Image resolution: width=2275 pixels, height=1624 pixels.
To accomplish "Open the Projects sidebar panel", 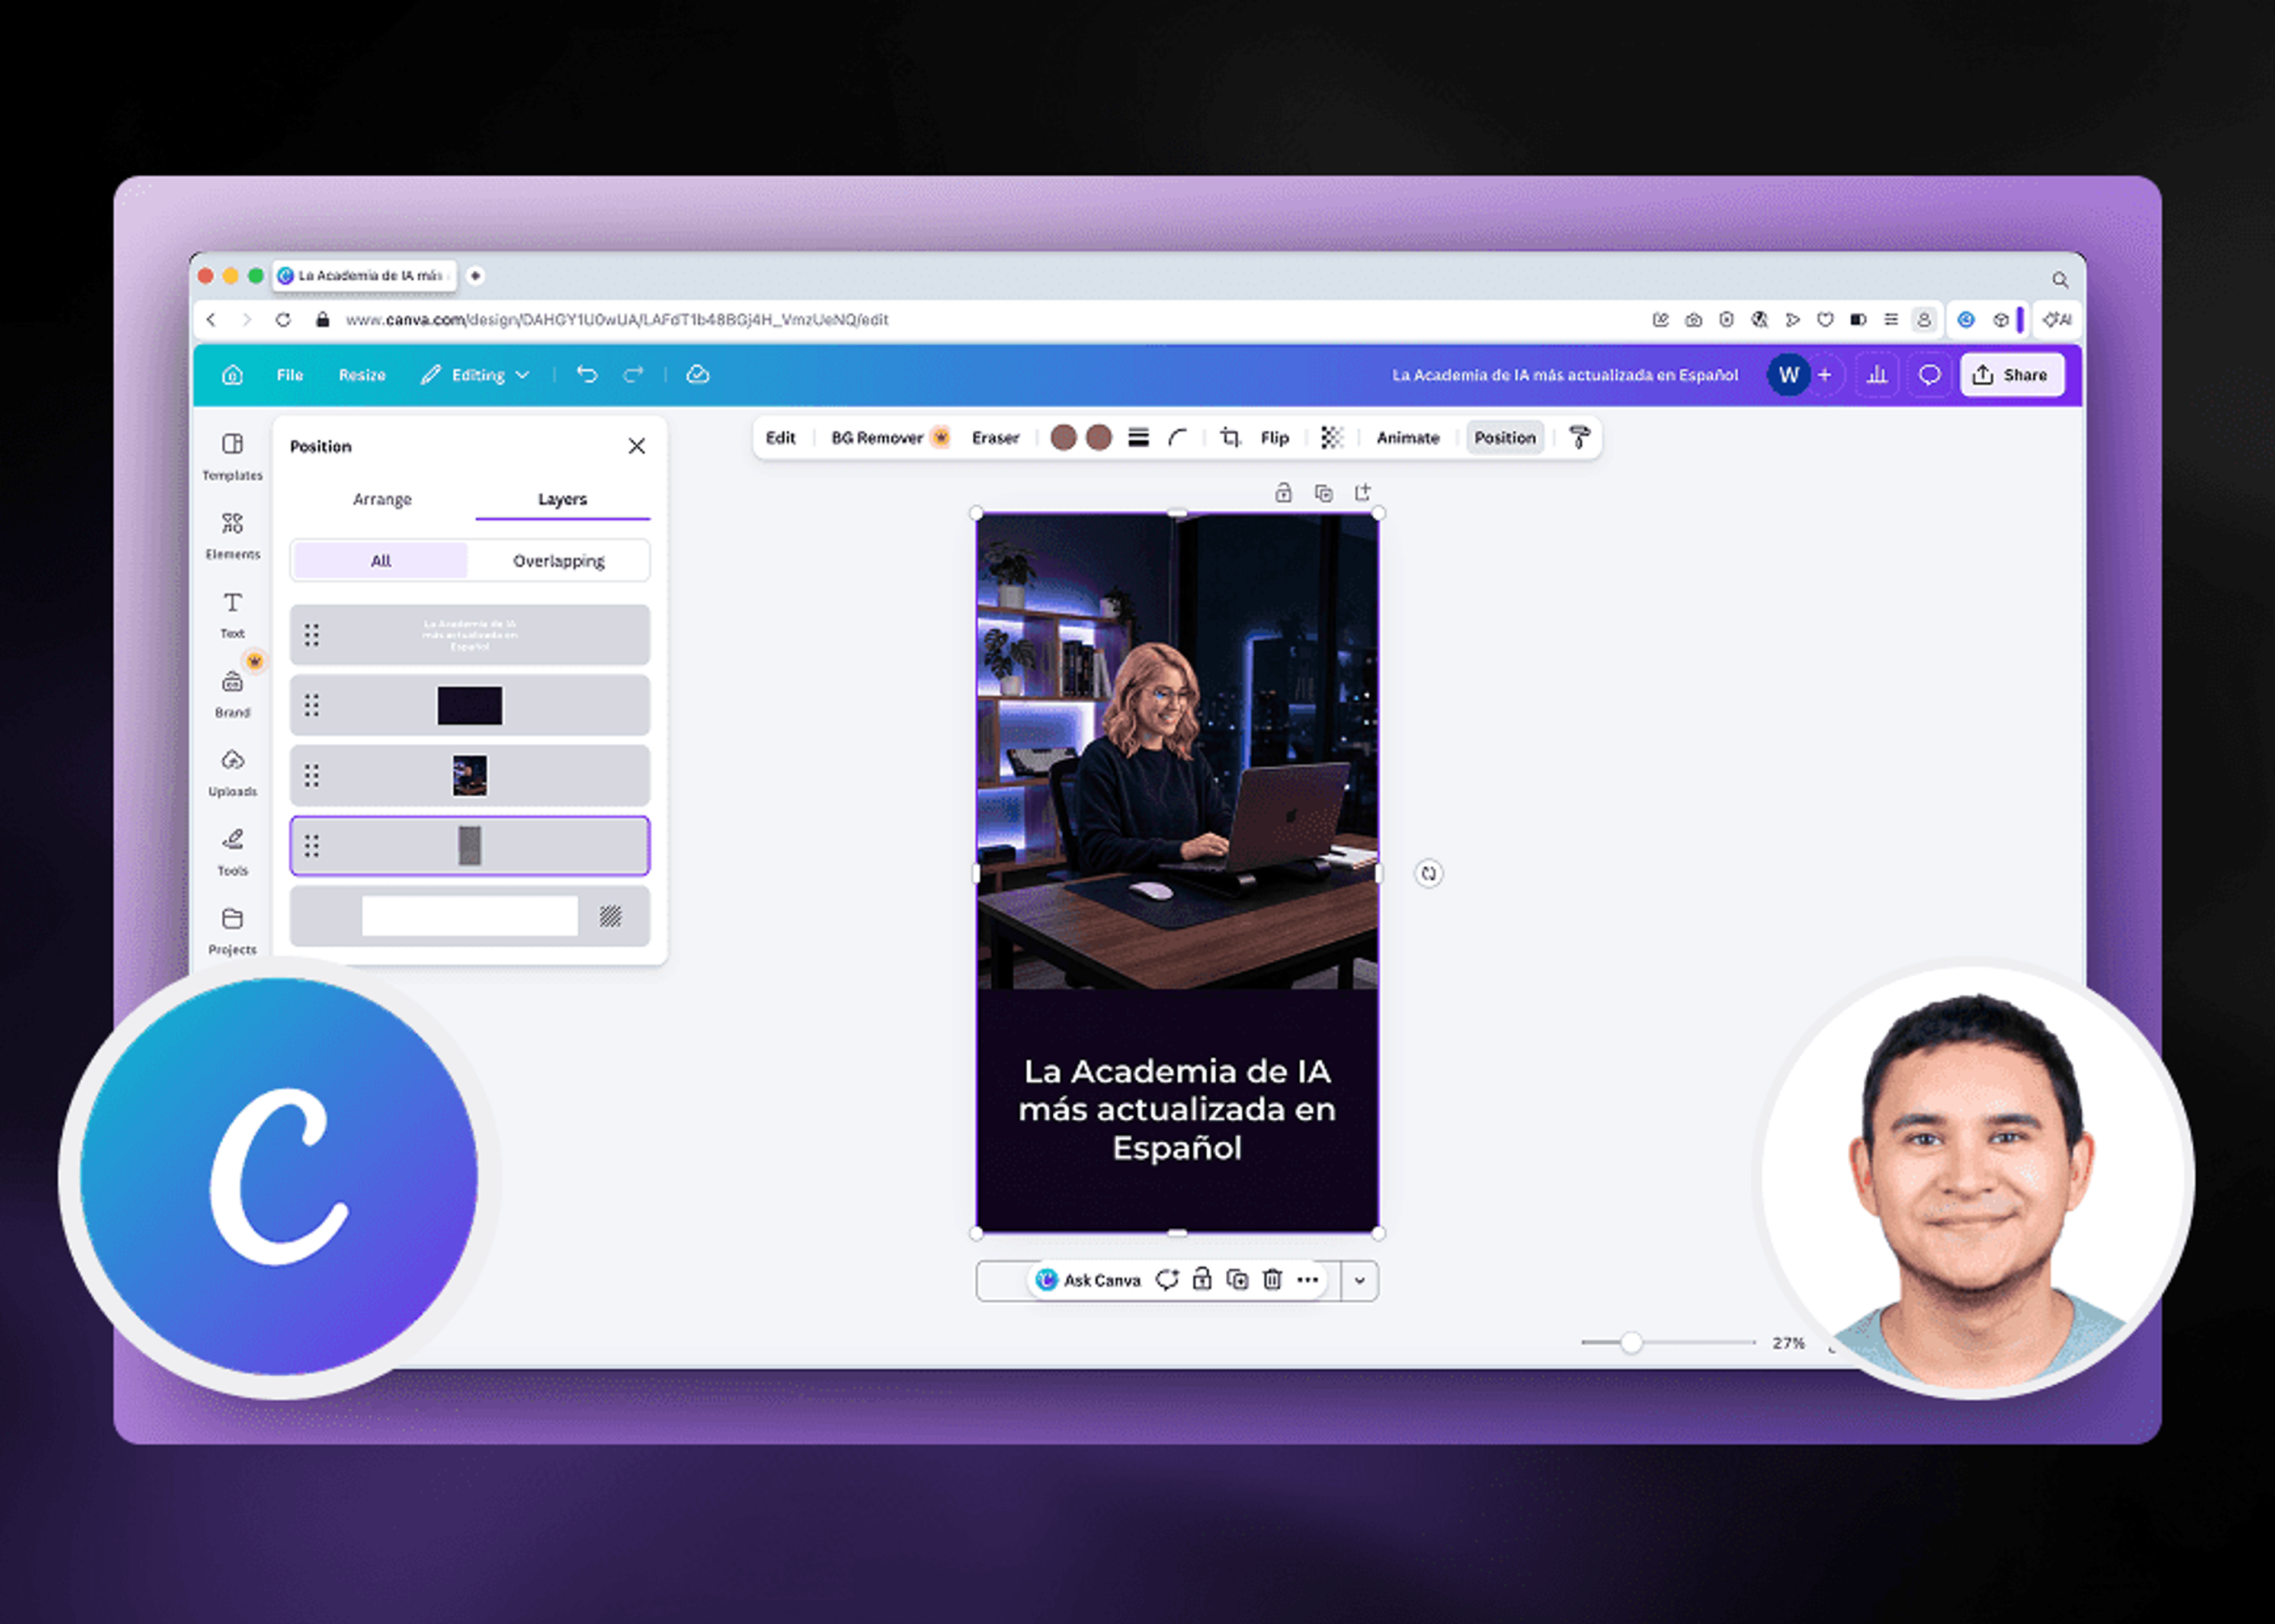I will pos(232,930).
